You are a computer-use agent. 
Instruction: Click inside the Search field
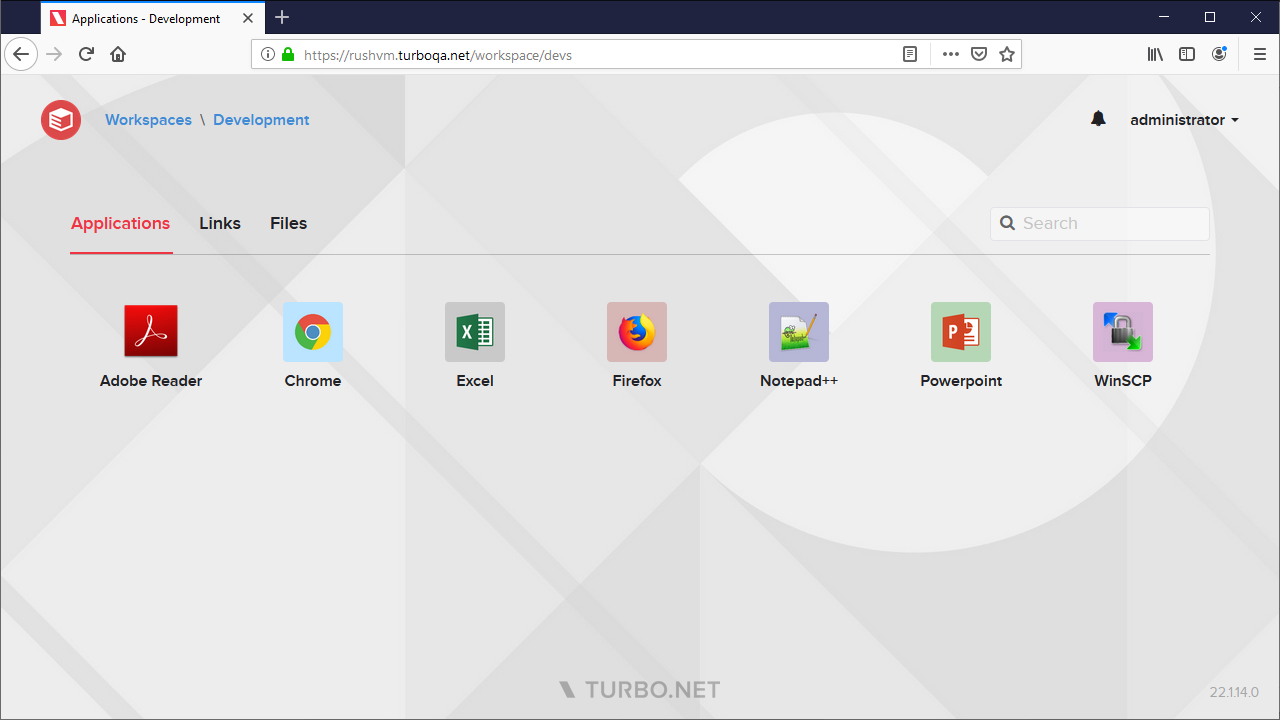coord(1100,223)
